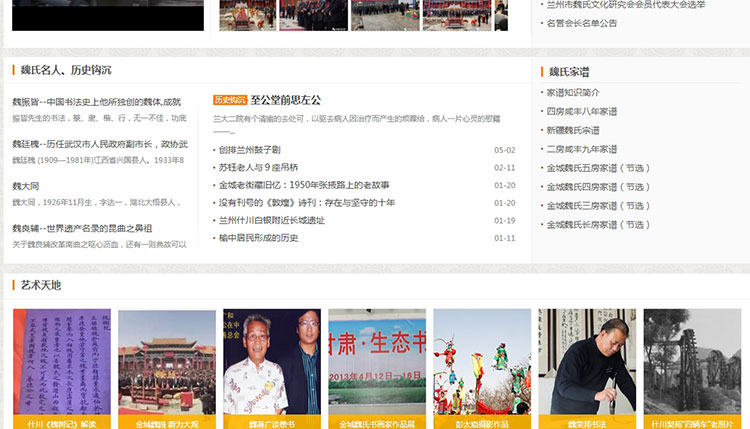Viewport: 750px width, 429px height.
Task: Open the 家谱知识简介 link
Action: coord(573,93)
